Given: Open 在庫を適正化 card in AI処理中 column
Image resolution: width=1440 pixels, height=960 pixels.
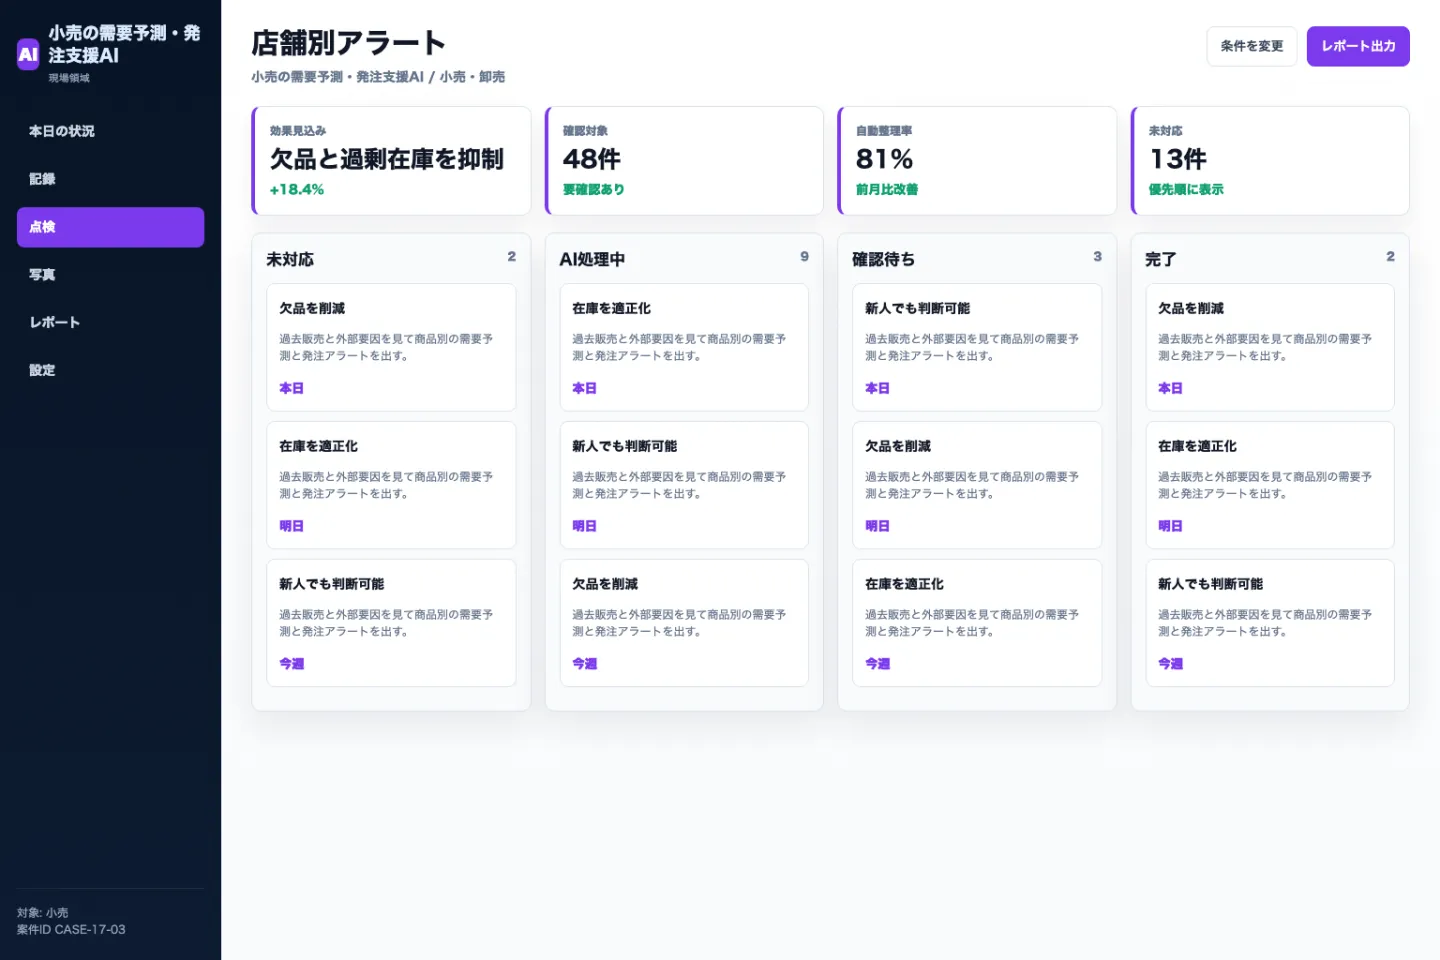Looking at the screenshot, I should coord(684,347).
